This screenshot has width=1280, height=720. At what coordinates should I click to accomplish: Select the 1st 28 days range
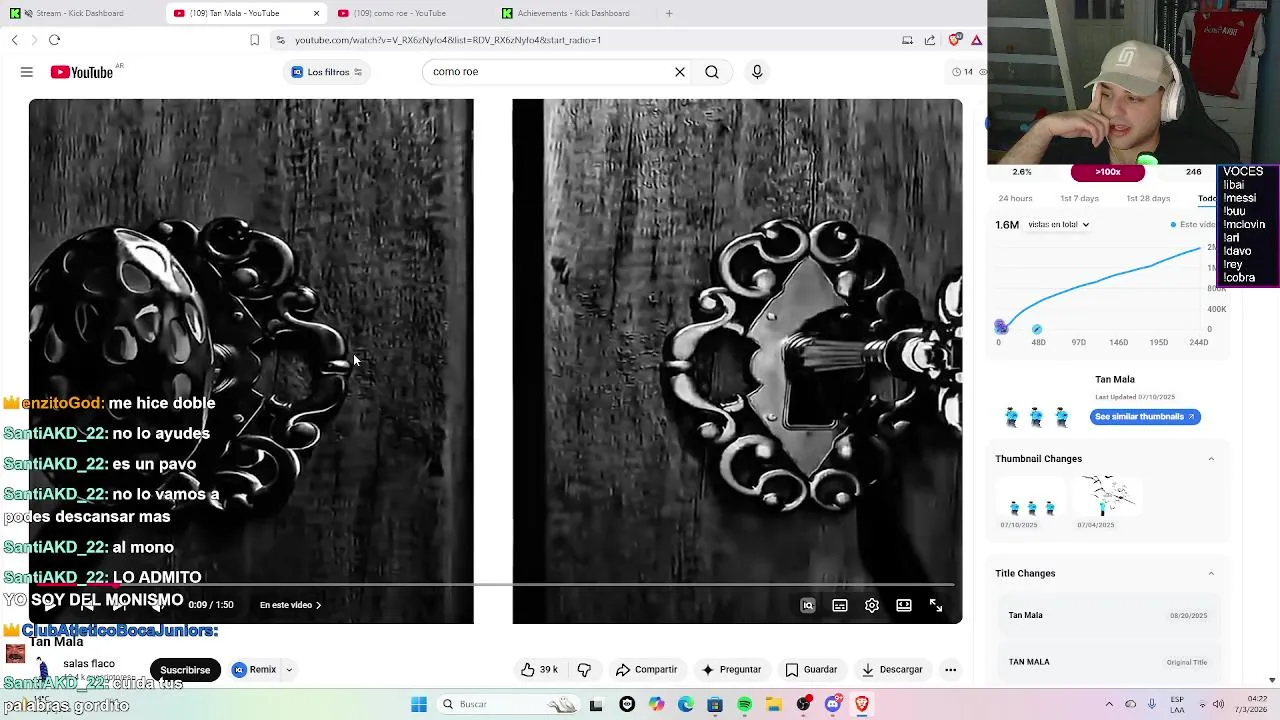coord(1148,198)
